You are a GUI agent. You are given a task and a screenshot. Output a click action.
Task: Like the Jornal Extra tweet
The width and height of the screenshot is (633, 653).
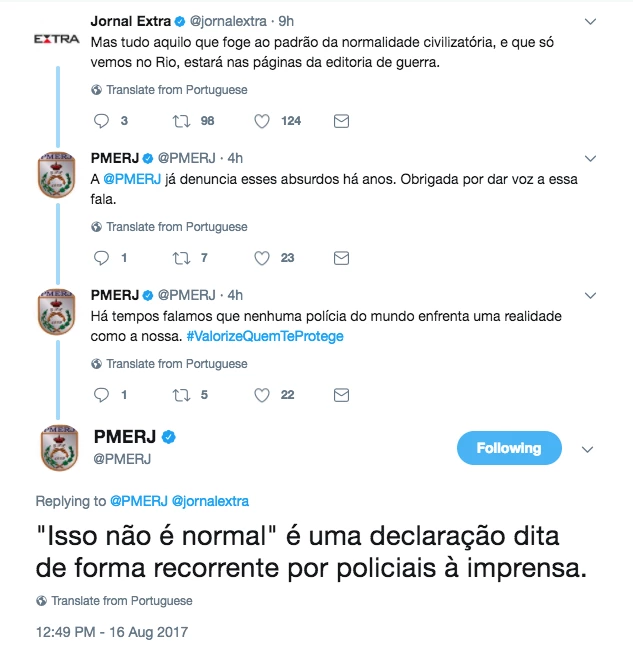click(262, 121)
